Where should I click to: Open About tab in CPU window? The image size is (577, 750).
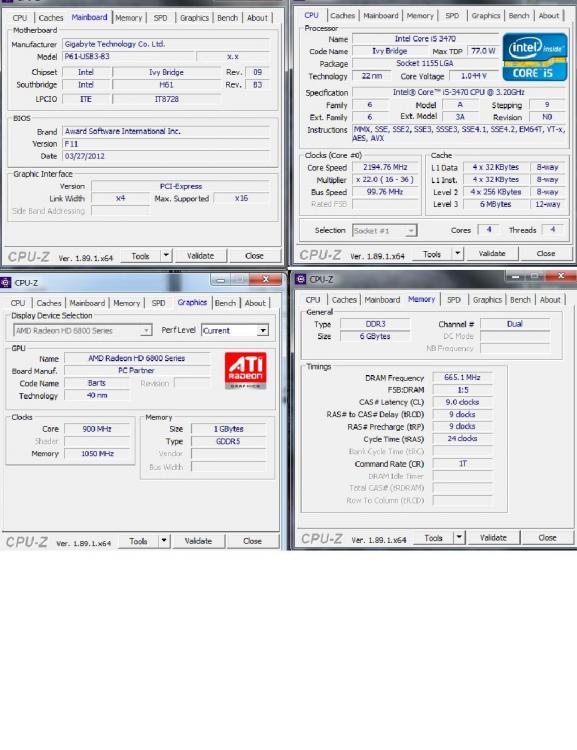(549, 16)
